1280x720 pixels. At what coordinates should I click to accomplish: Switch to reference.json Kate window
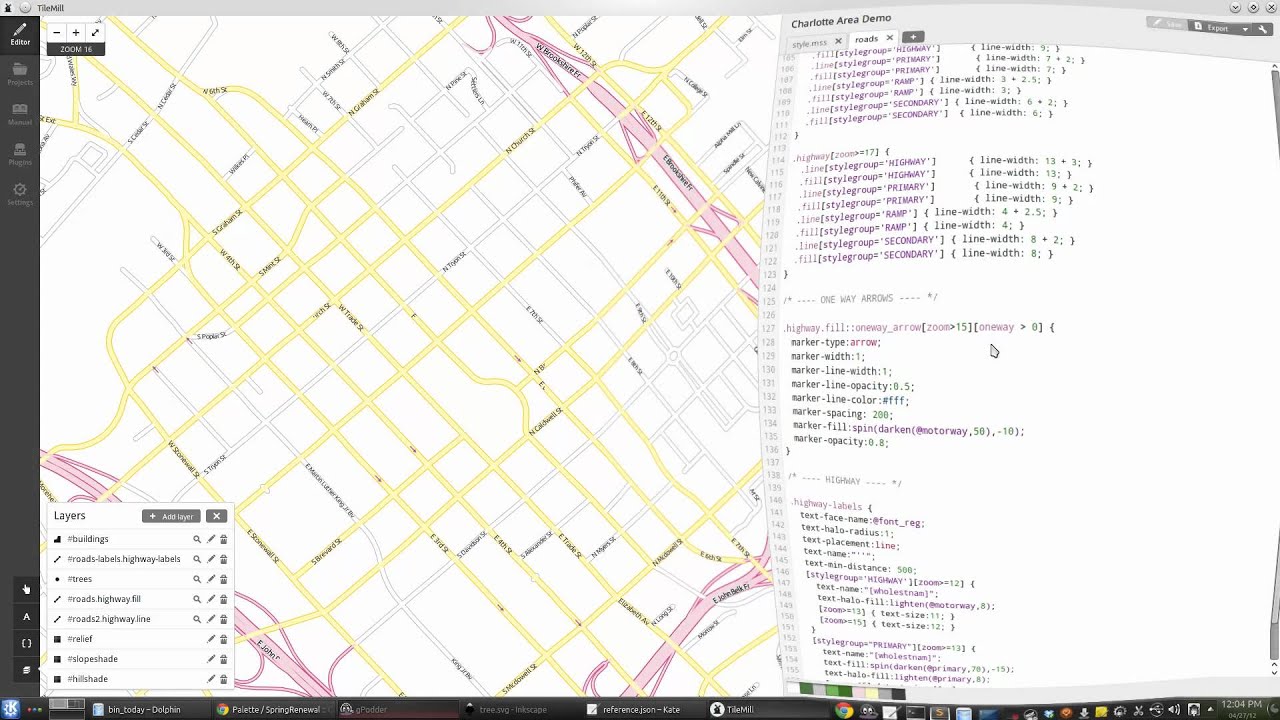[x=636, y=710]
